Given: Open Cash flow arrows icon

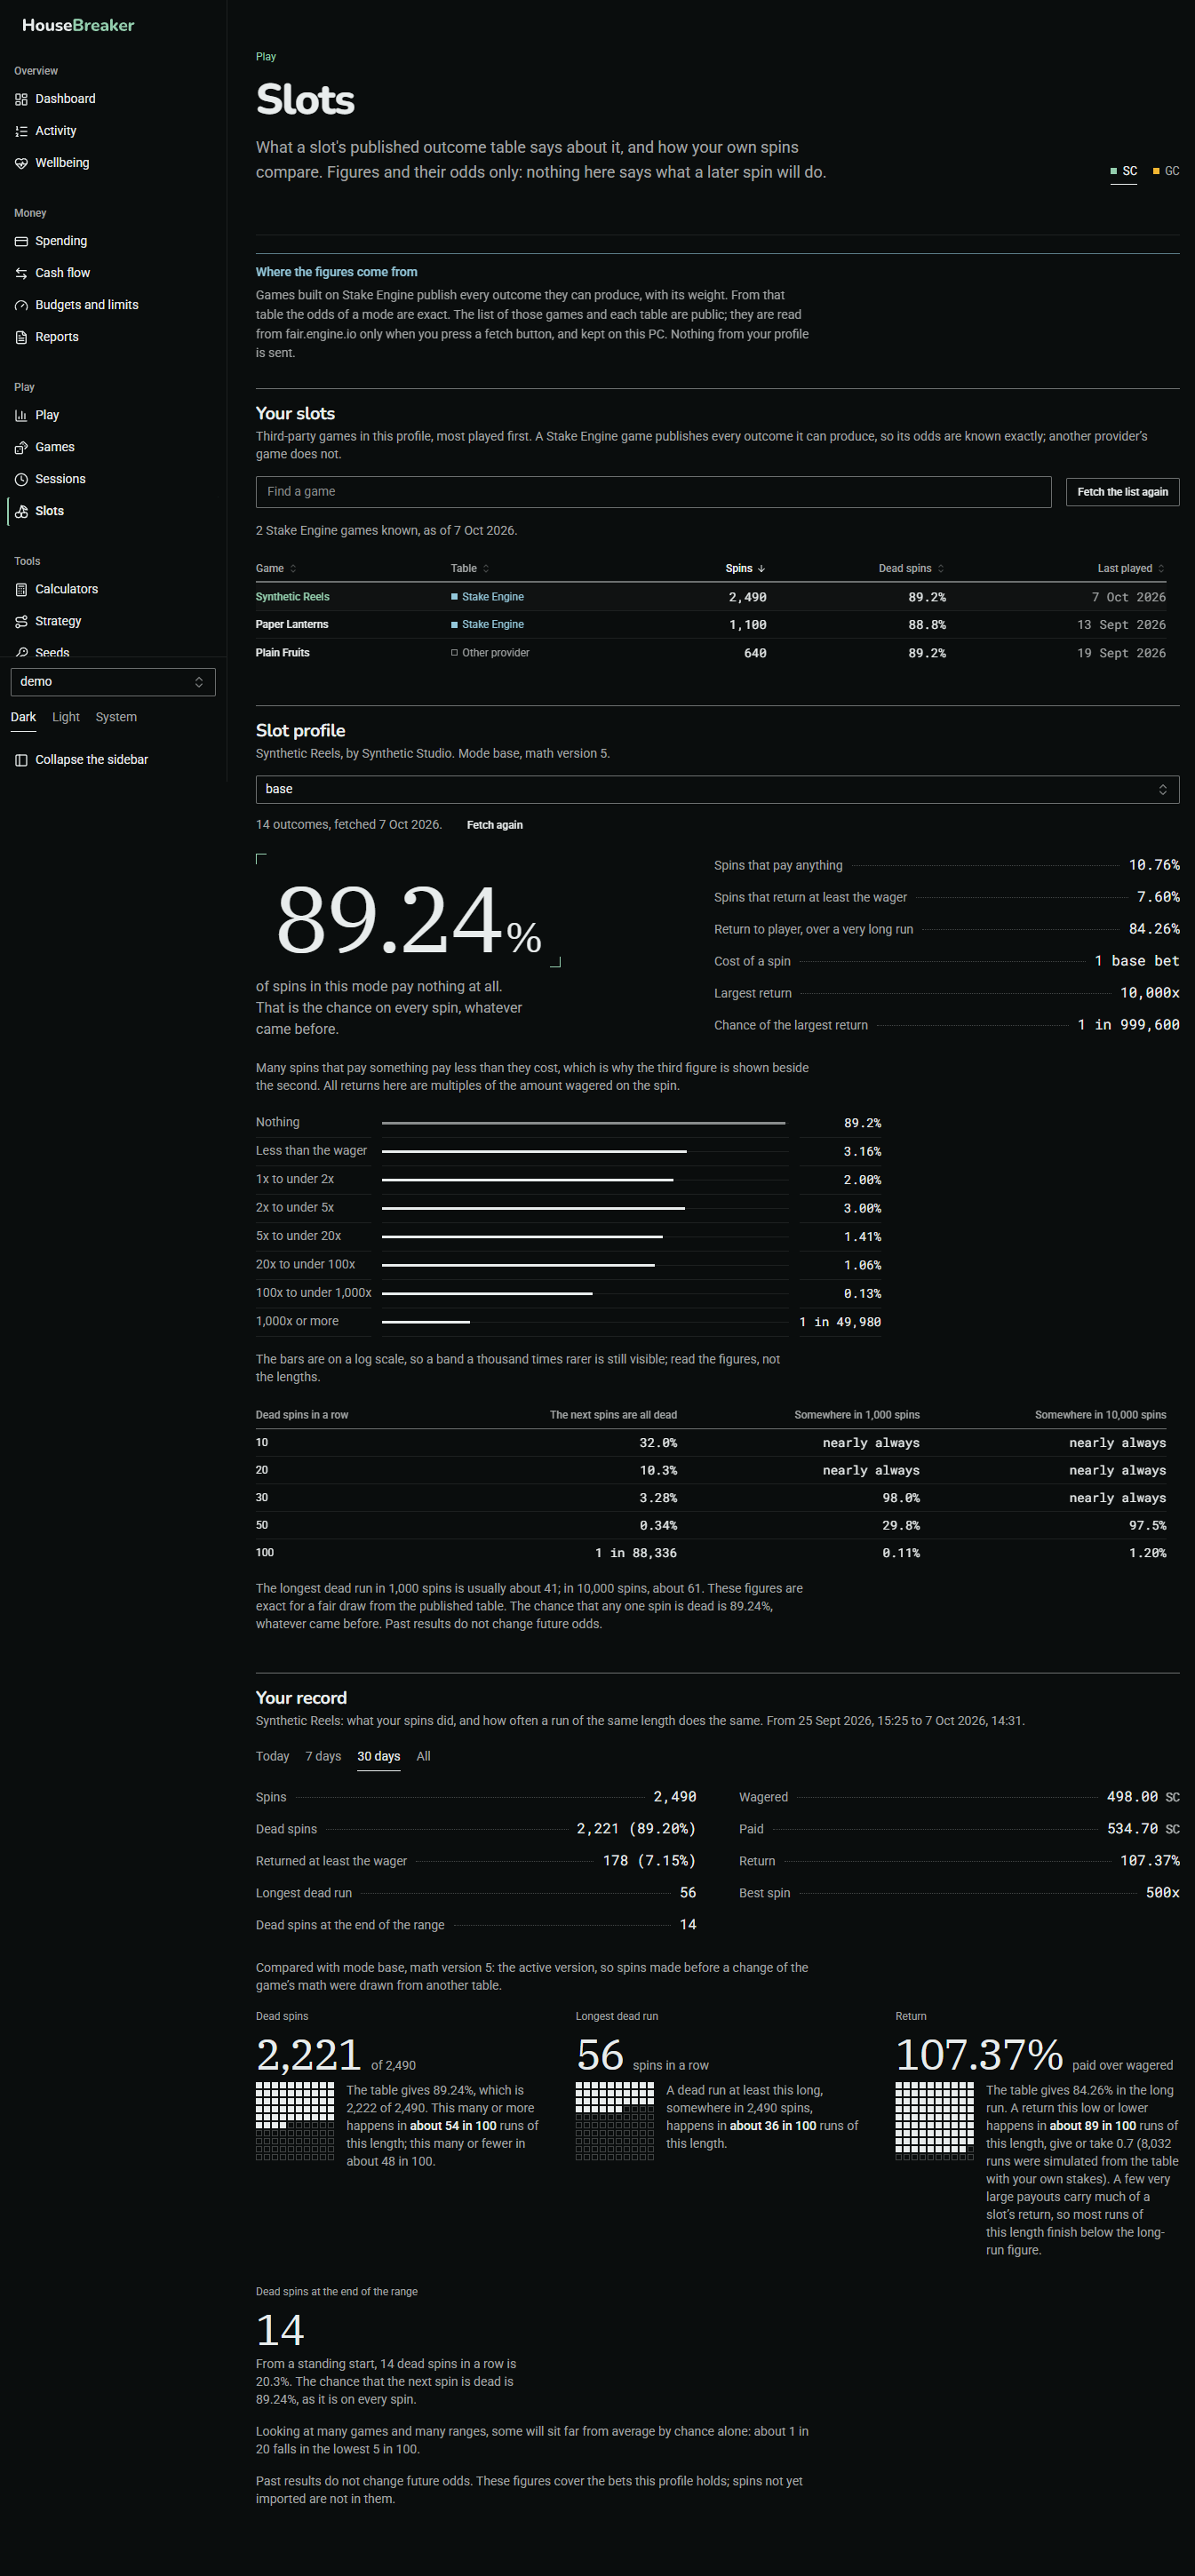Looking at the screenshot, I should (21, 273).
